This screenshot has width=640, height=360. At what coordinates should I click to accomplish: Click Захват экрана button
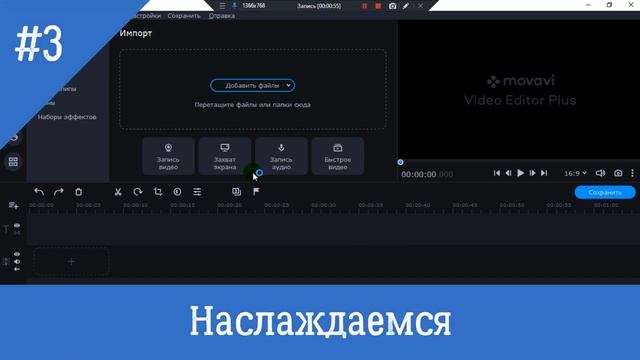click(x=224, y=156)
